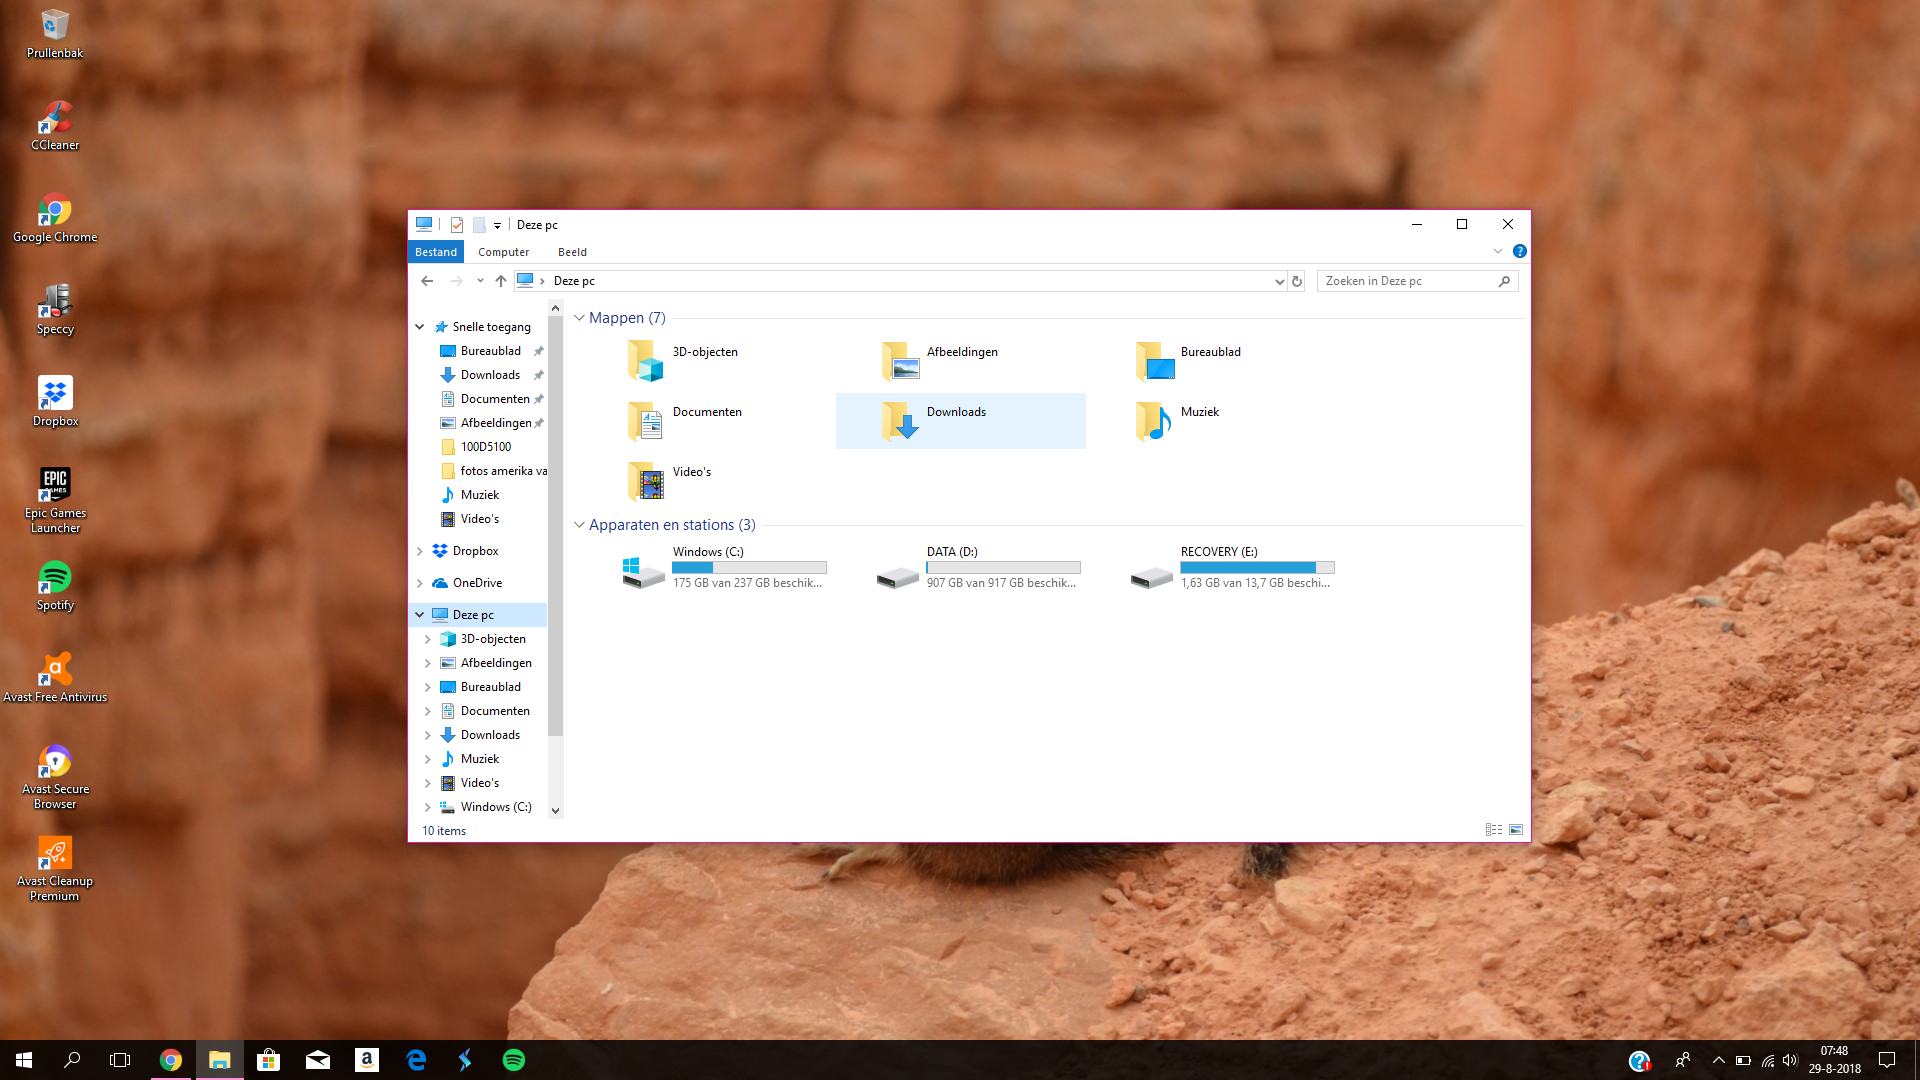Click the DATA (D:) capacity bar
This screenshot has width=1920, height=1080.
click(1003, 567)
